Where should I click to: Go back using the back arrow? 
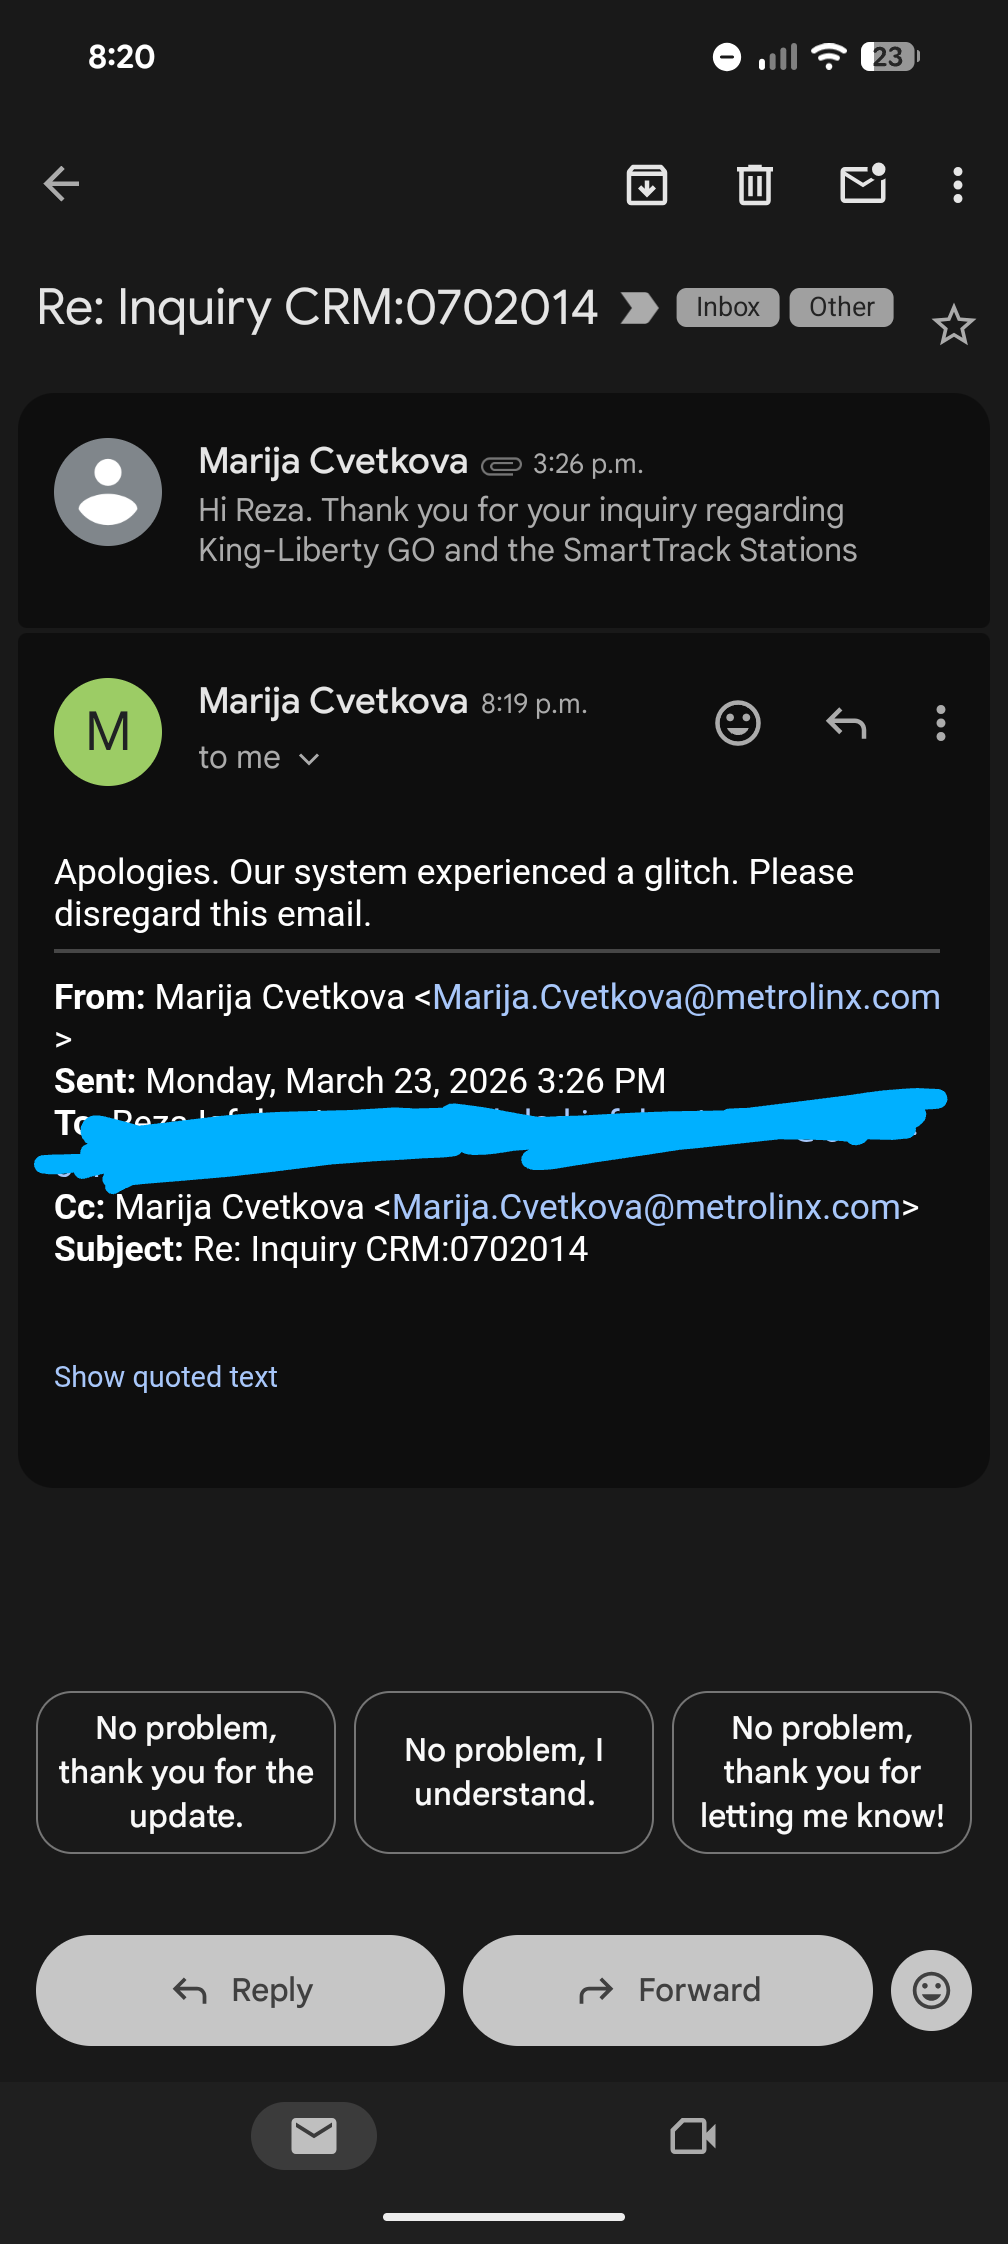point(62,184)
